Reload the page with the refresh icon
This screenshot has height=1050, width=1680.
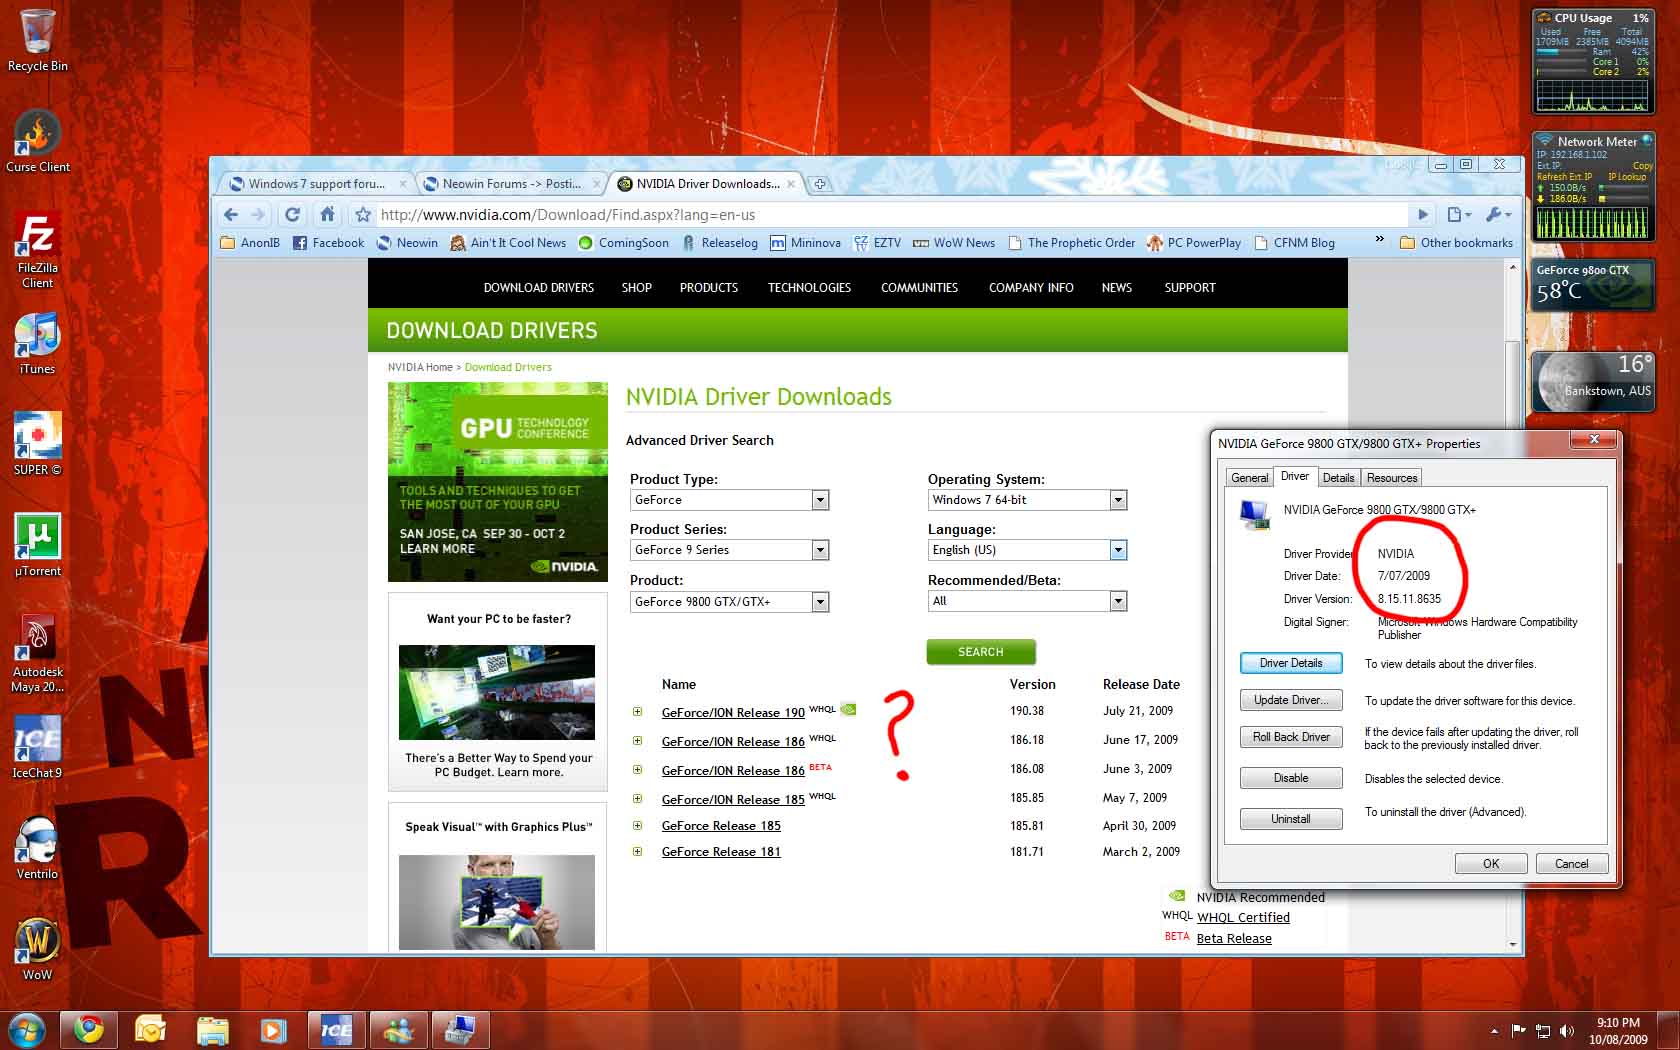click(292, 214)
